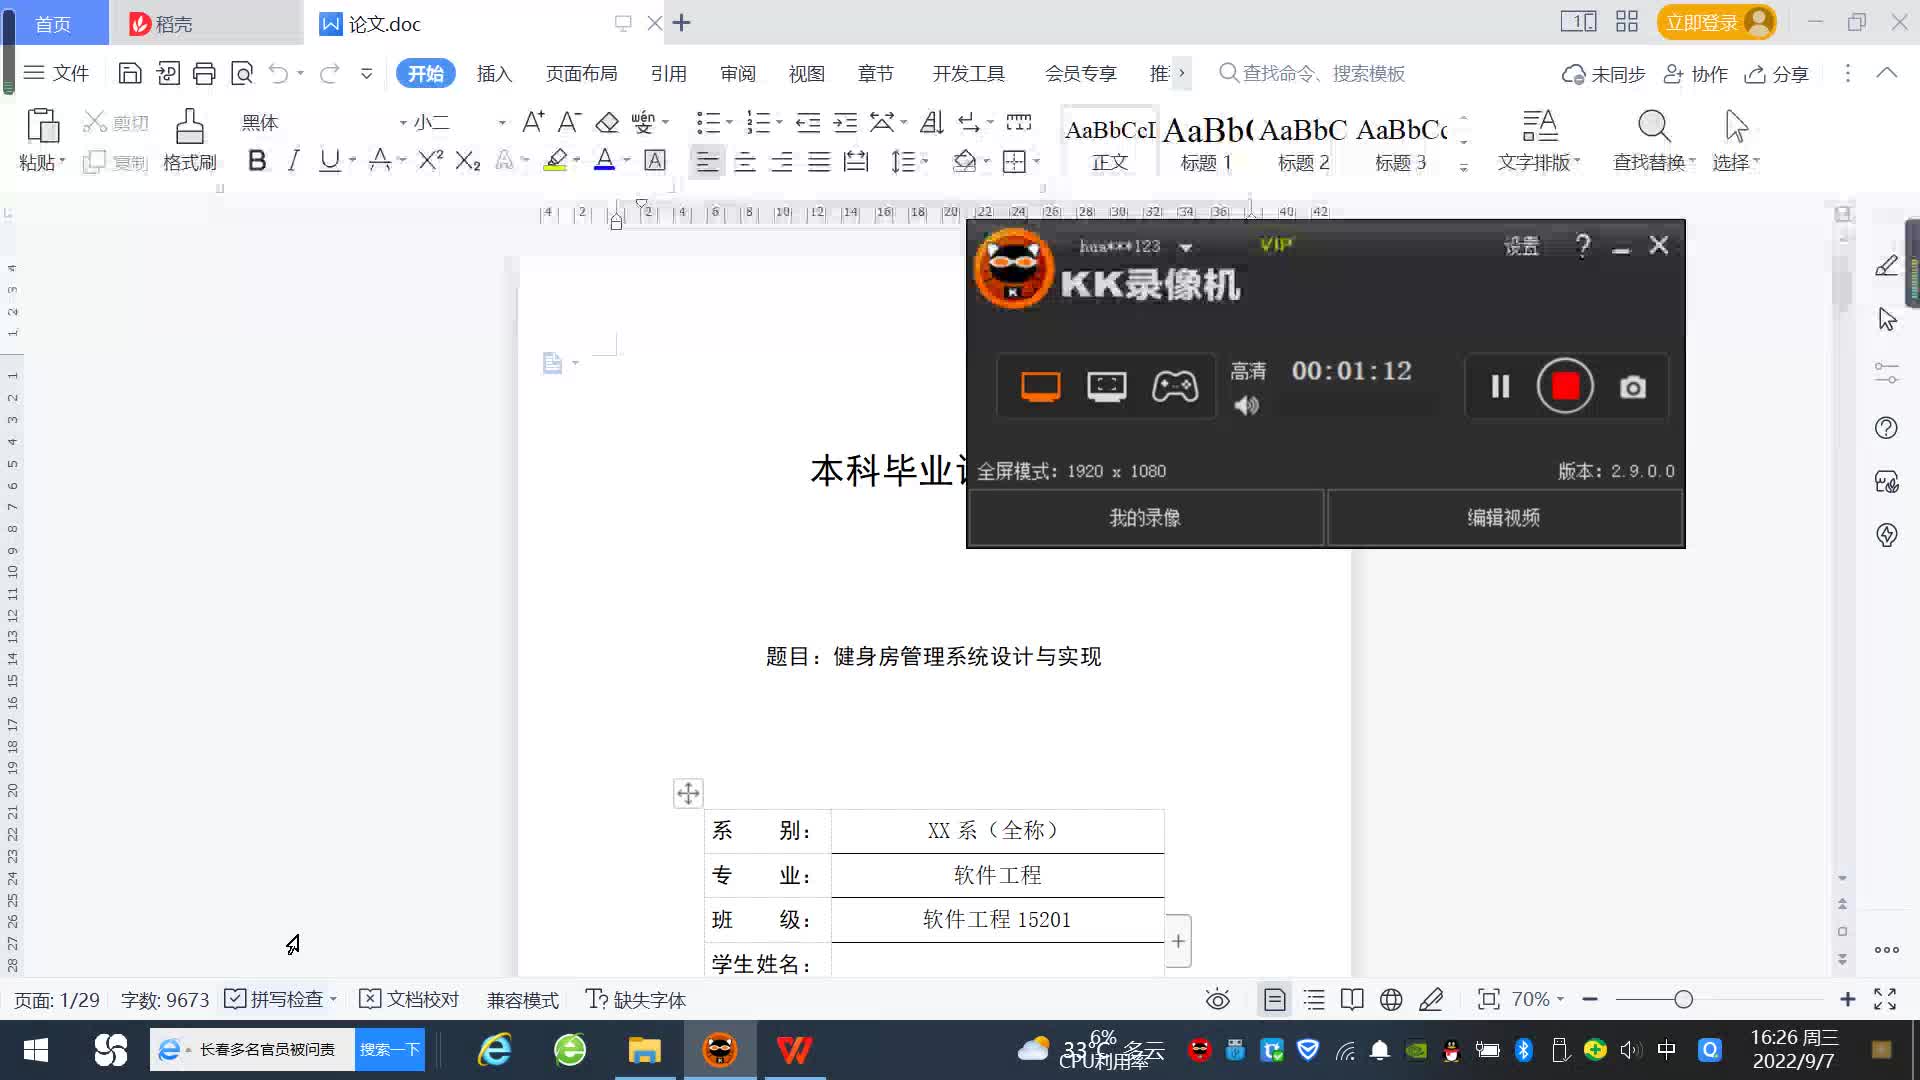Viewport: 1920px width, 1080px height.
Task: Select game recording mode icon
Action: point(1174,386)
